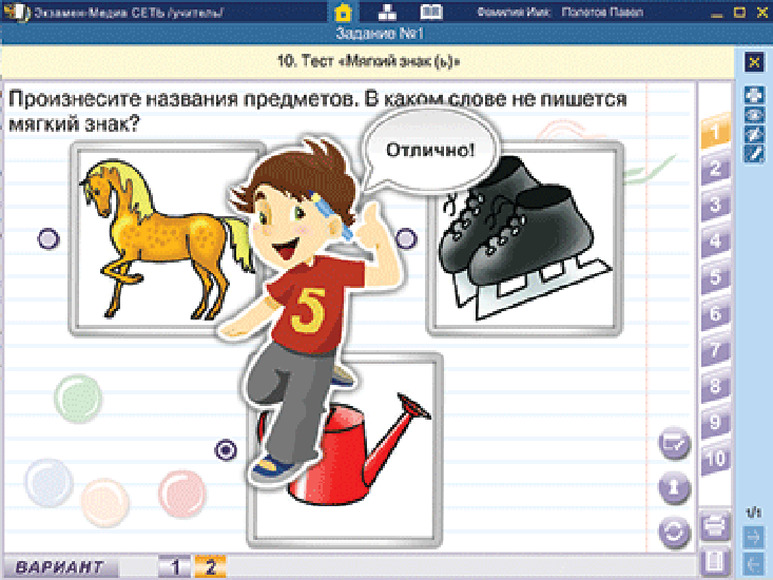Select the radio button next to the watering can
The width and height of the screenshot is (773, 580).
click(x=226, y=450)
